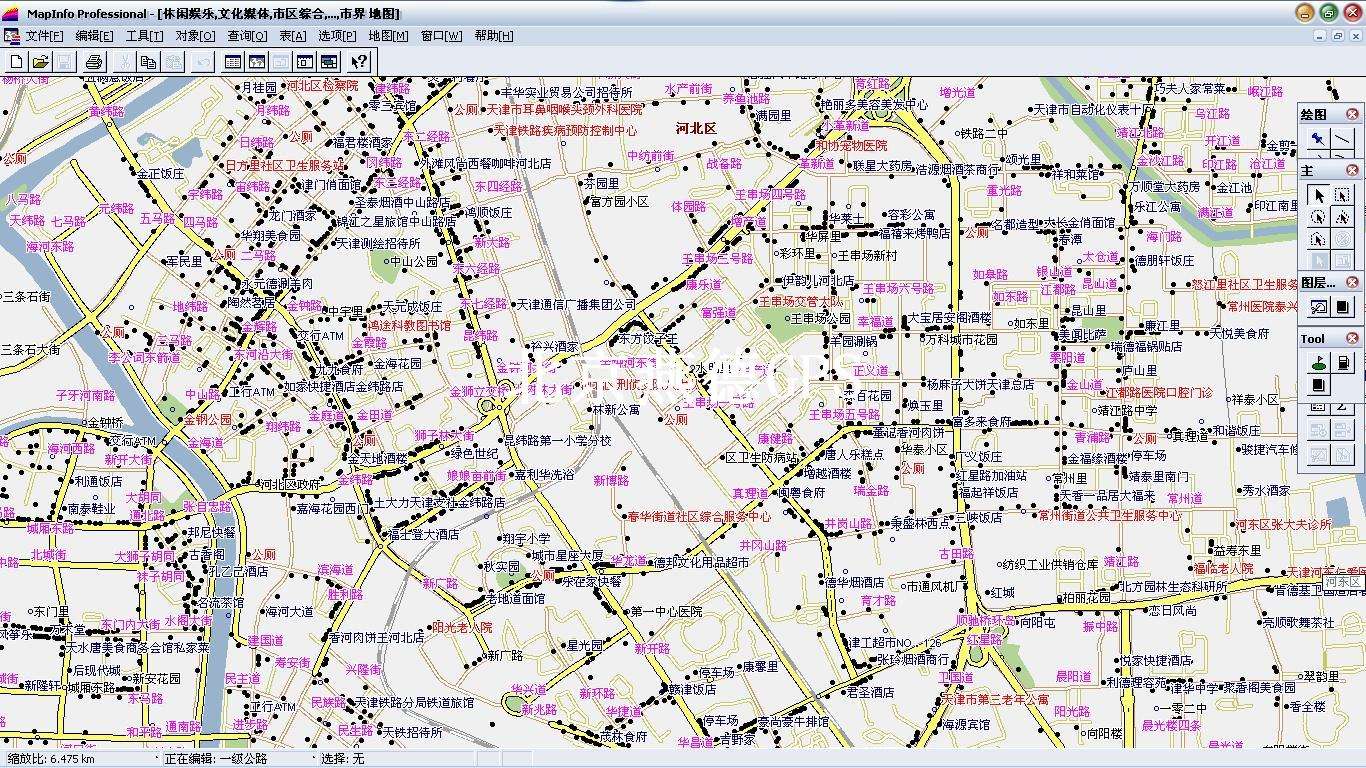The height and width of the screenshot is (768, 1366).
Task: Click the gas pump icon in Tool panel
Action: [x=1343, y=363]
